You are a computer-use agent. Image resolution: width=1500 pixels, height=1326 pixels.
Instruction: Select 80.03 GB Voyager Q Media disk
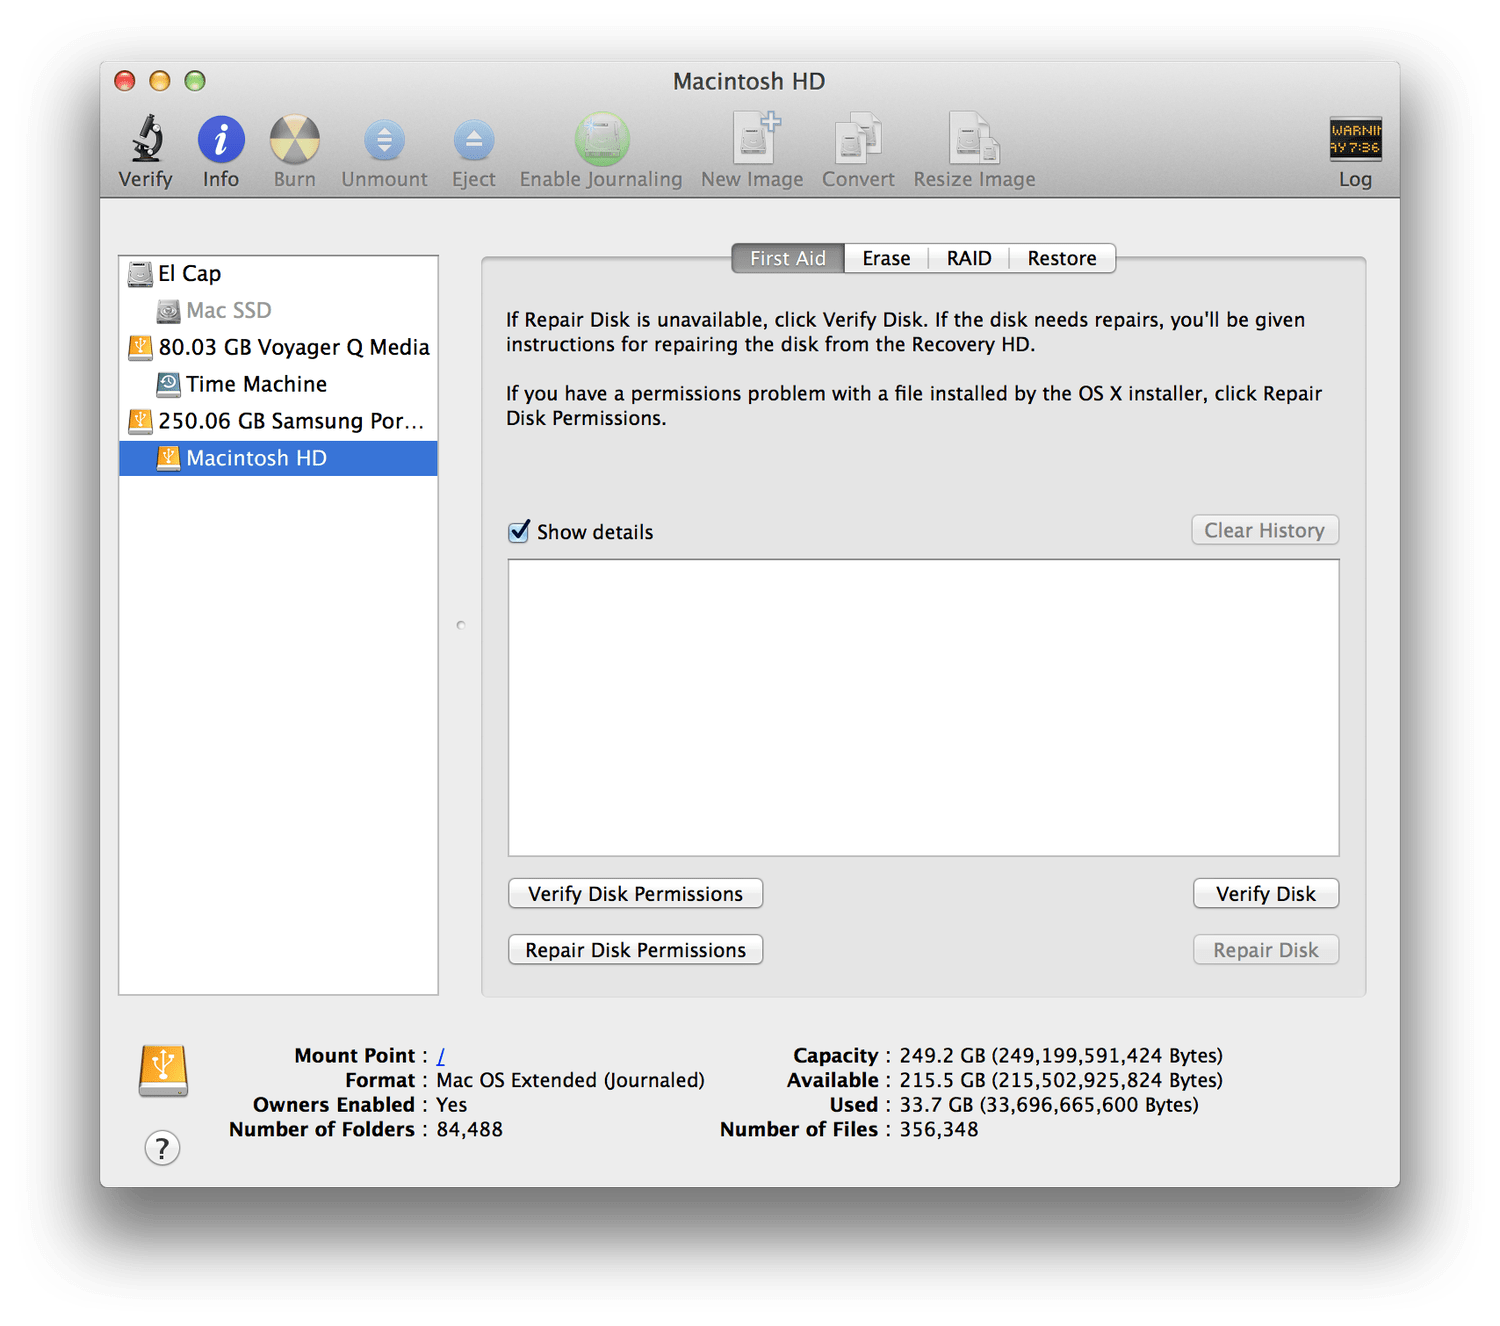tap(278, 348)
